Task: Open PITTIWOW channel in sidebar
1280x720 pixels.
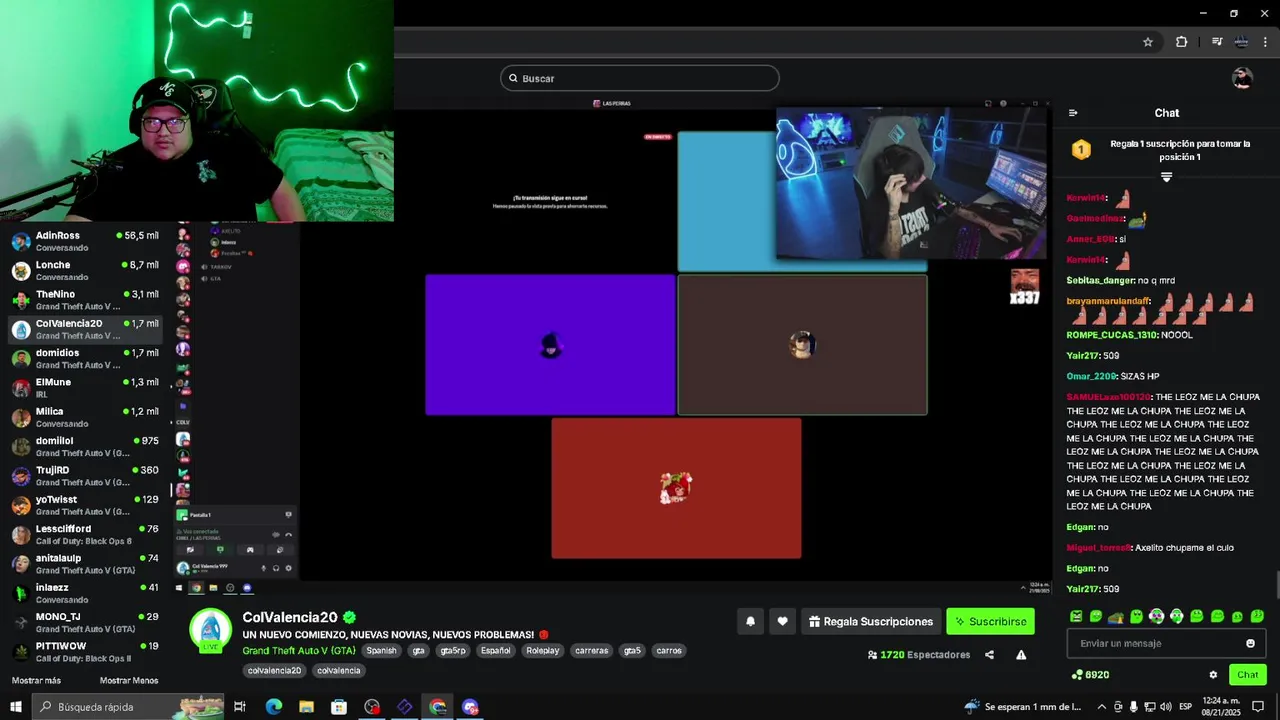Action: click(85, 652)
